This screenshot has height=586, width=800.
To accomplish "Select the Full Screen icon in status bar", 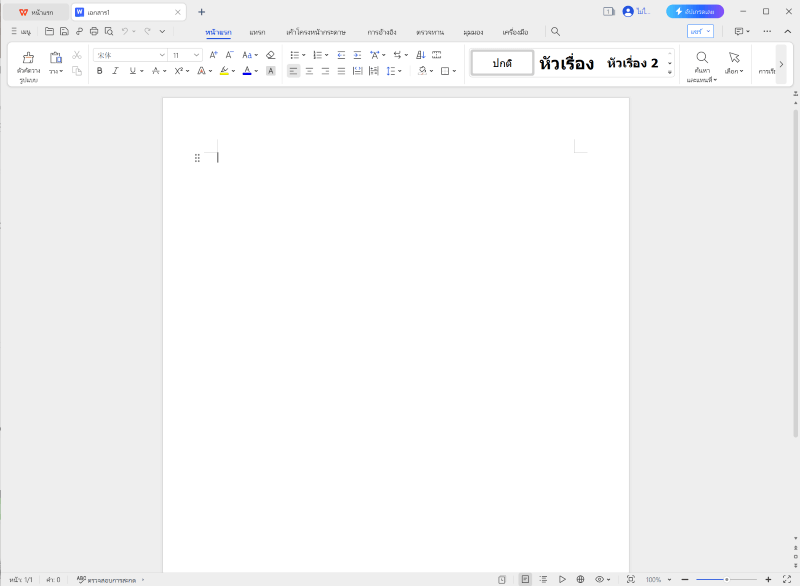I will click(631, 578).
